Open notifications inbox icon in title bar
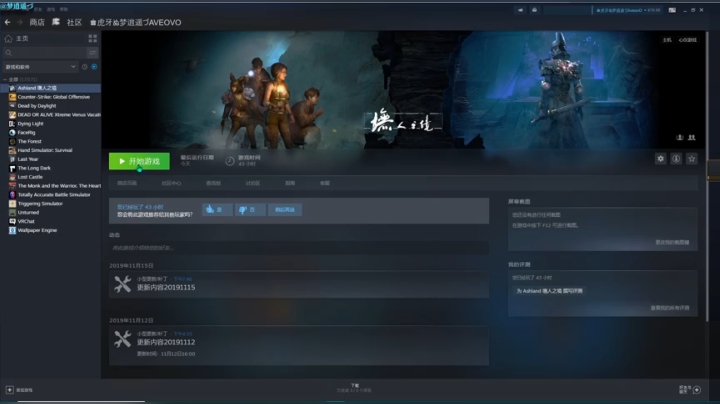 coord(534,10)
